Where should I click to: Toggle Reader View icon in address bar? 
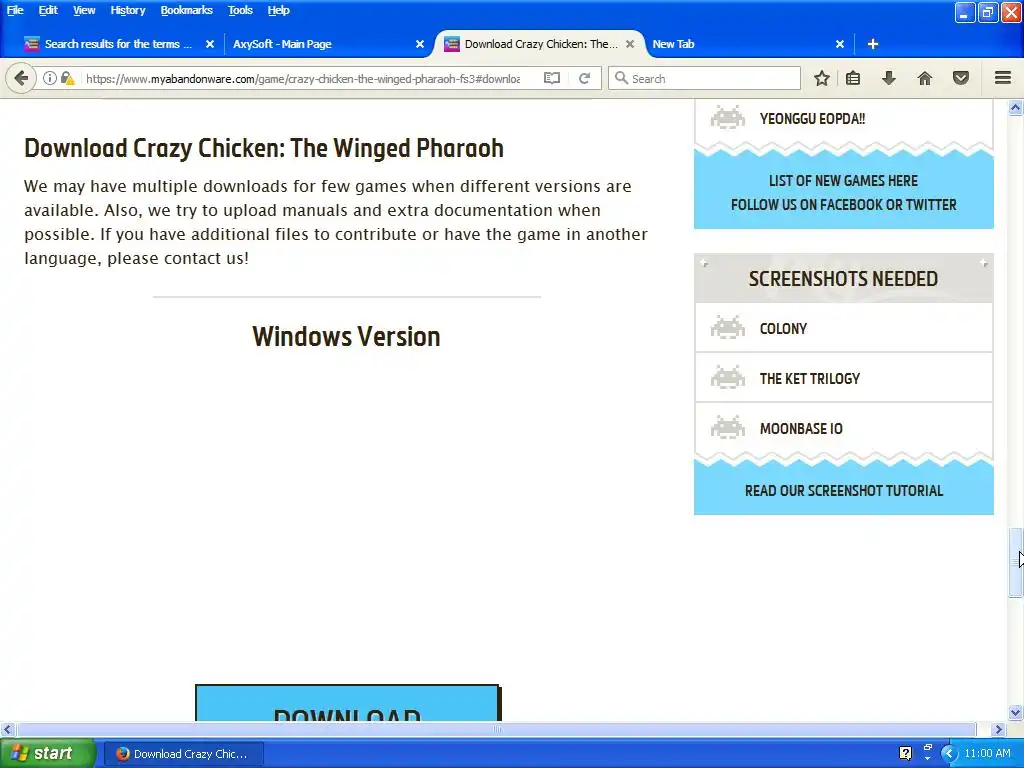click(552, 78)
